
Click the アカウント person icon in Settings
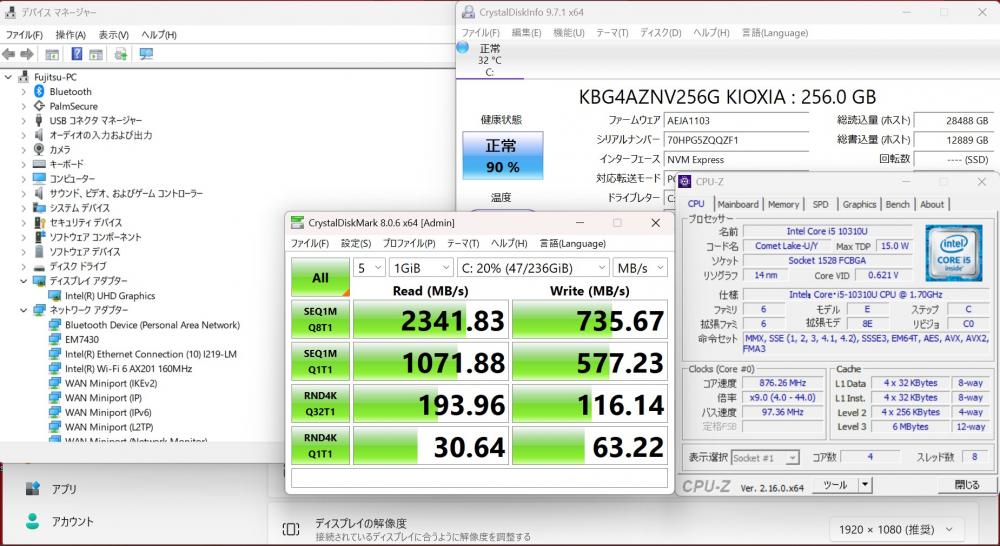[x=33, y=521]
